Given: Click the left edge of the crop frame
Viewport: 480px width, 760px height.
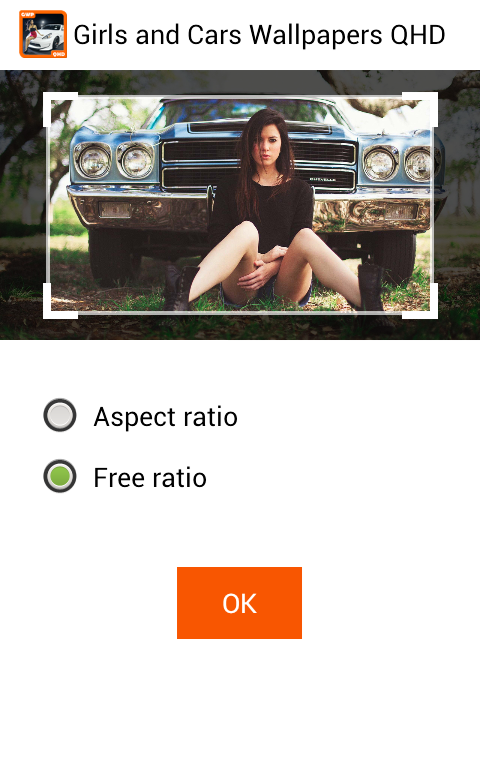Looking at the screenshot, I should 48,206.
